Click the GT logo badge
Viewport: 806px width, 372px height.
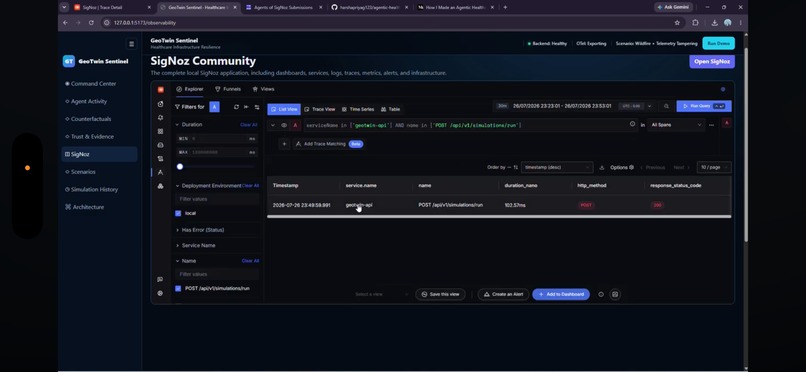click(69, 61)
